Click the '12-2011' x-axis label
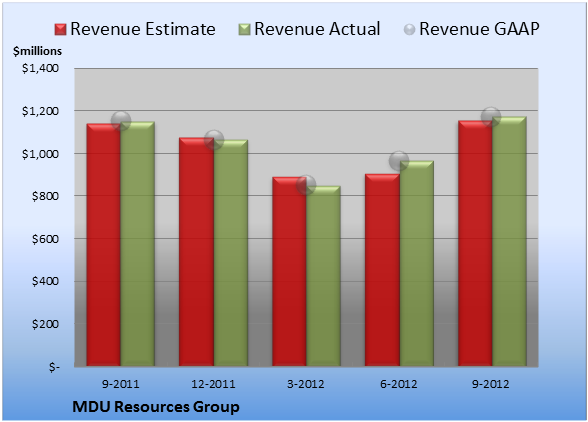The width and height of the screenshot is (588, 422). pos(213,384)
